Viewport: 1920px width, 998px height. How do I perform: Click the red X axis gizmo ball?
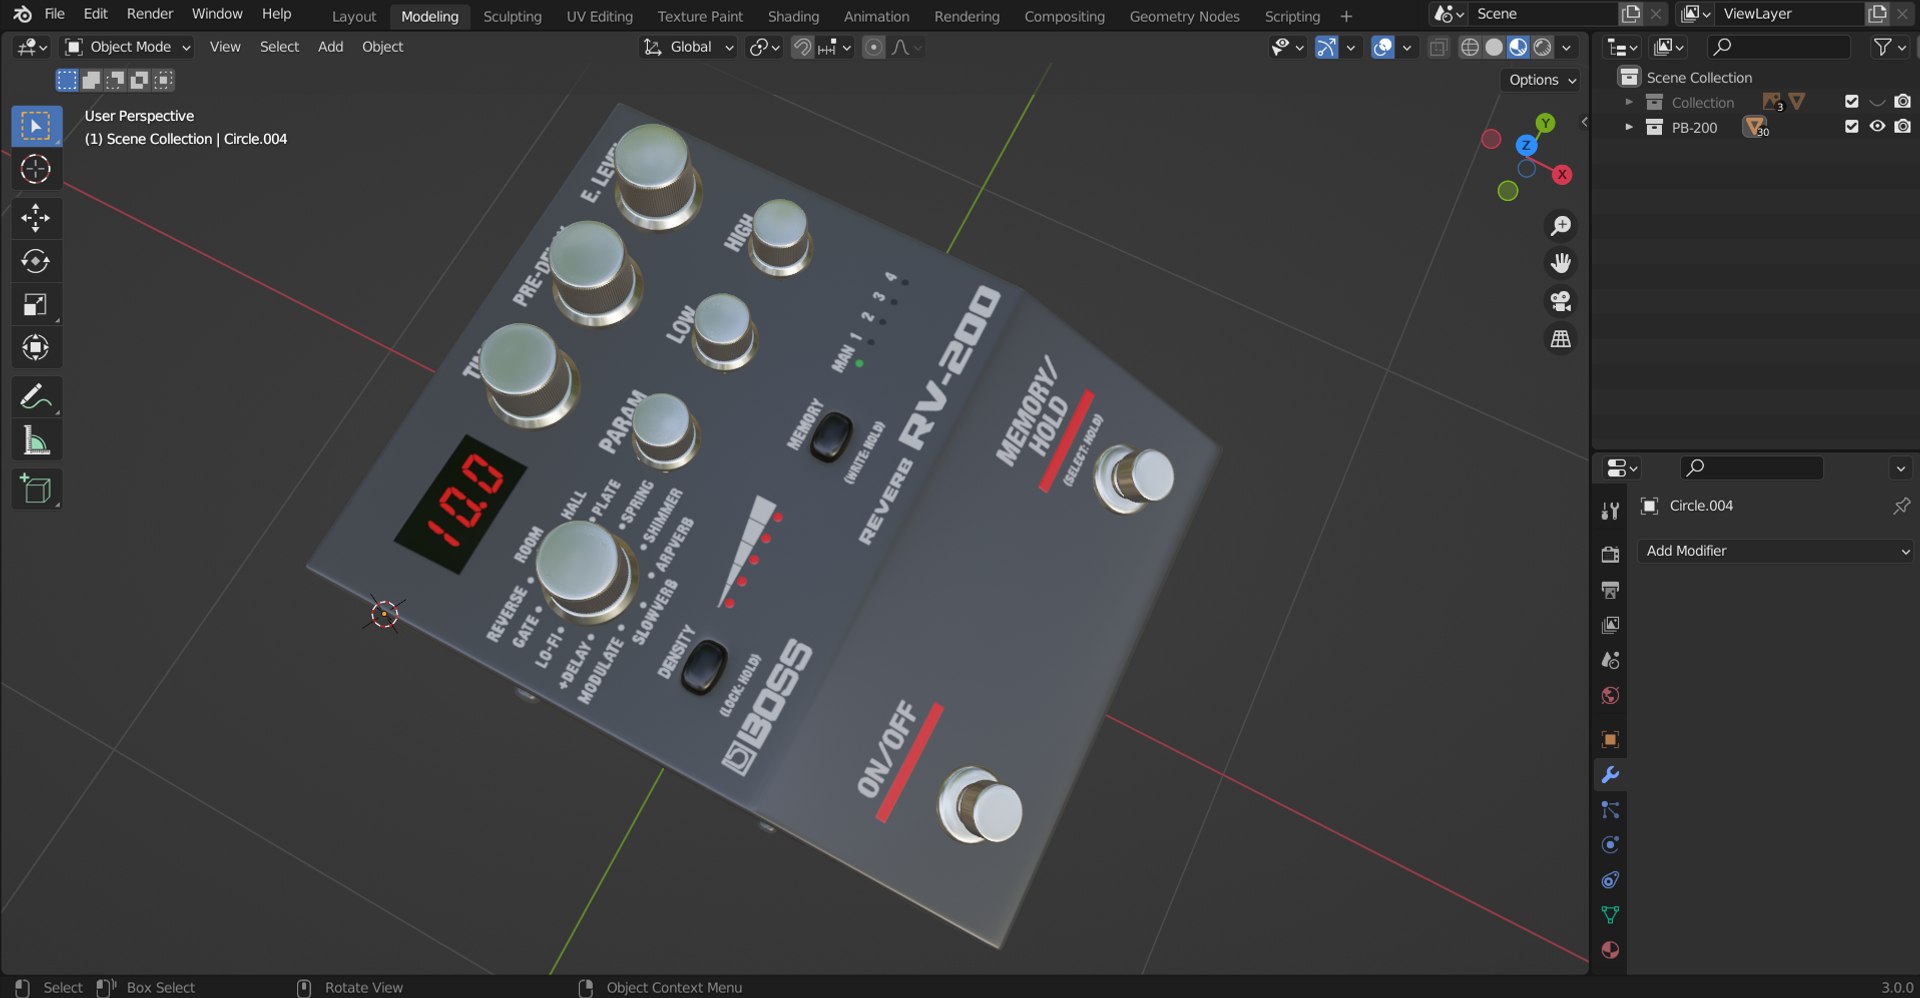1562,174
